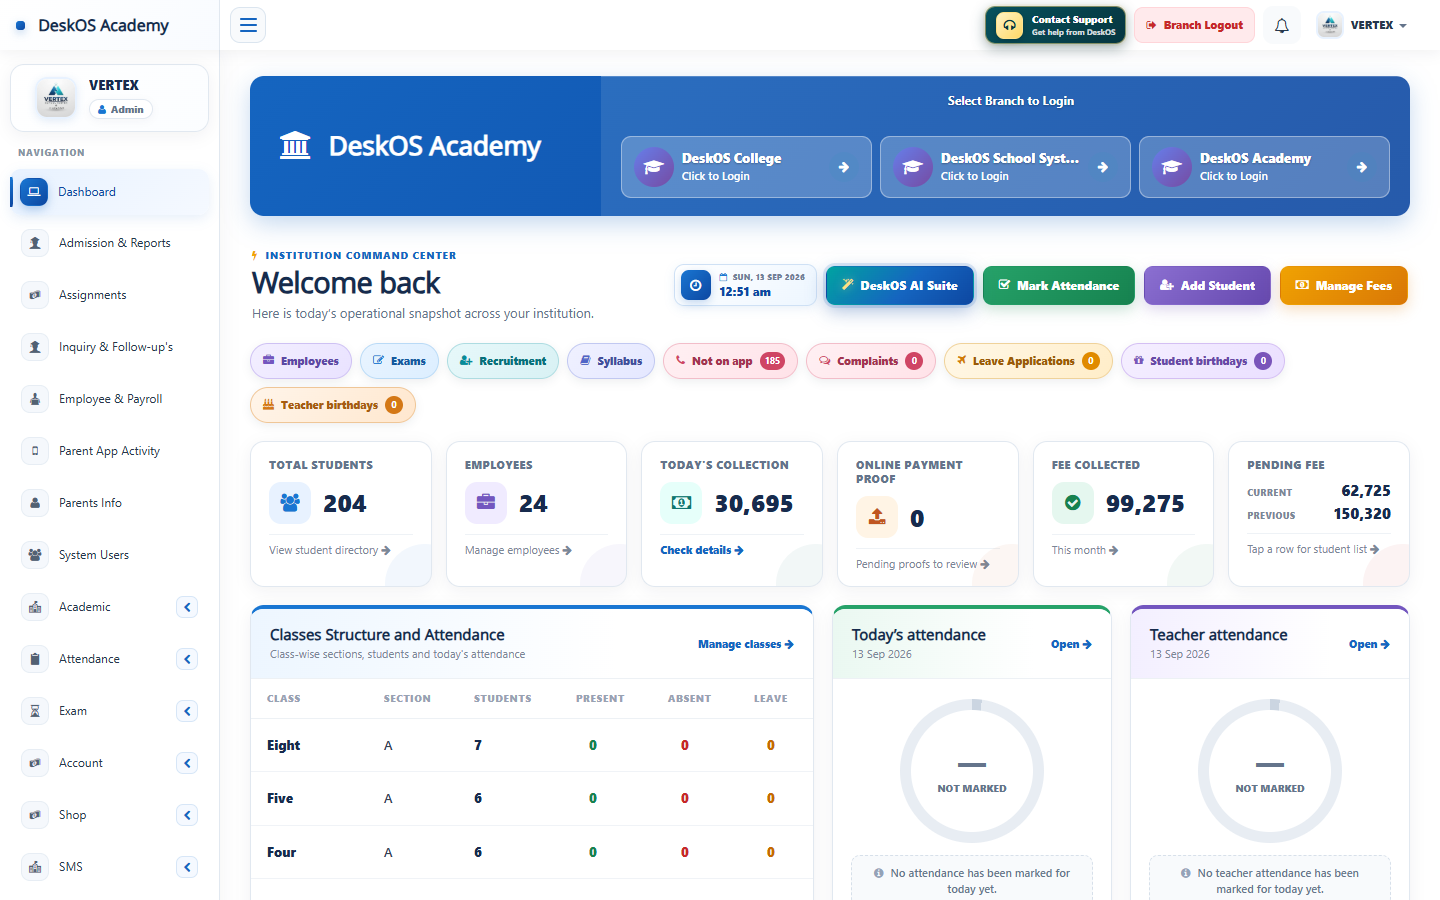The width and height of the screenshot is (1440, 900).
Task: Click the Exam hourglass icon
Action: [x=35, y=711]
